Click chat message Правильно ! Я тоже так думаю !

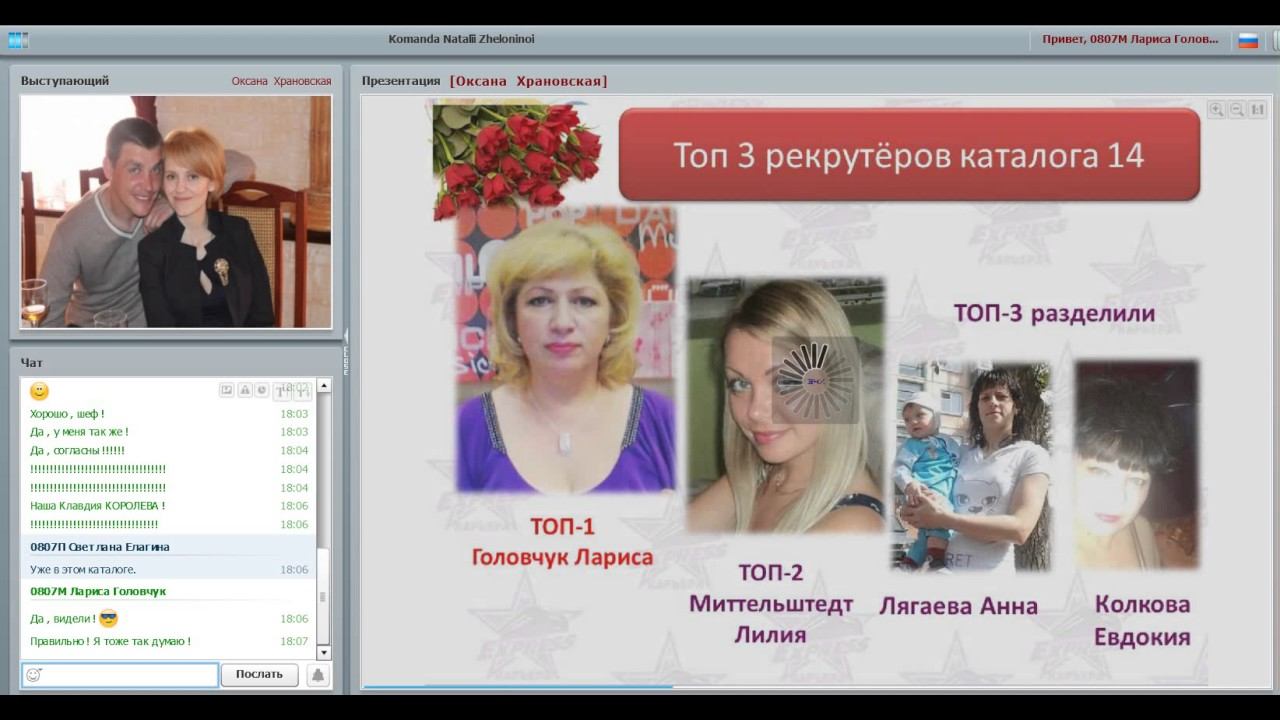coord(110,641)
